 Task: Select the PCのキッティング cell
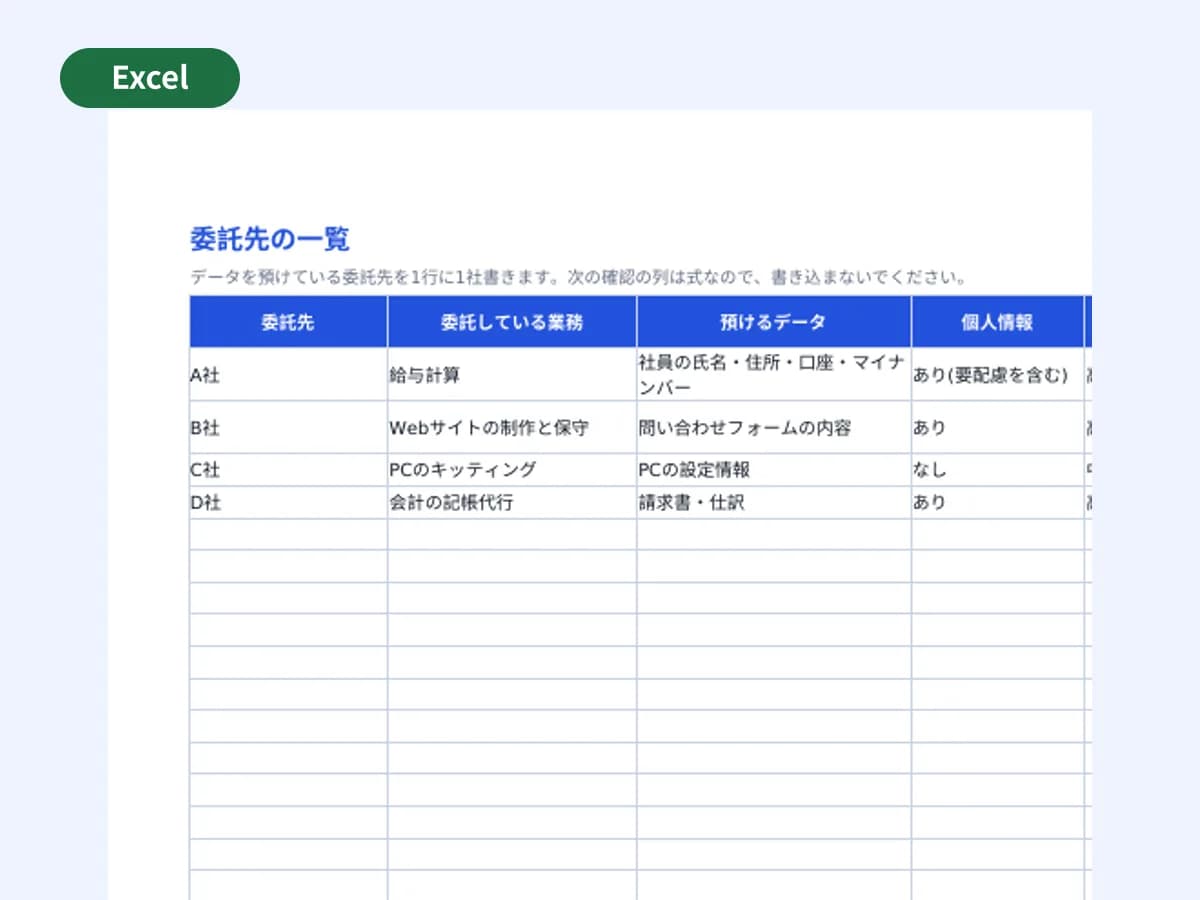(512, 470)
